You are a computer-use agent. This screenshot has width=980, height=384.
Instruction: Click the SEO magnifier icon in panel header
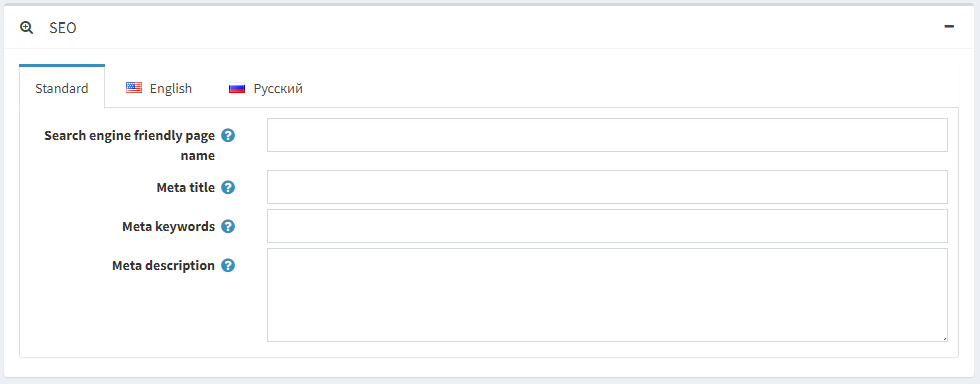click(26, 28)
